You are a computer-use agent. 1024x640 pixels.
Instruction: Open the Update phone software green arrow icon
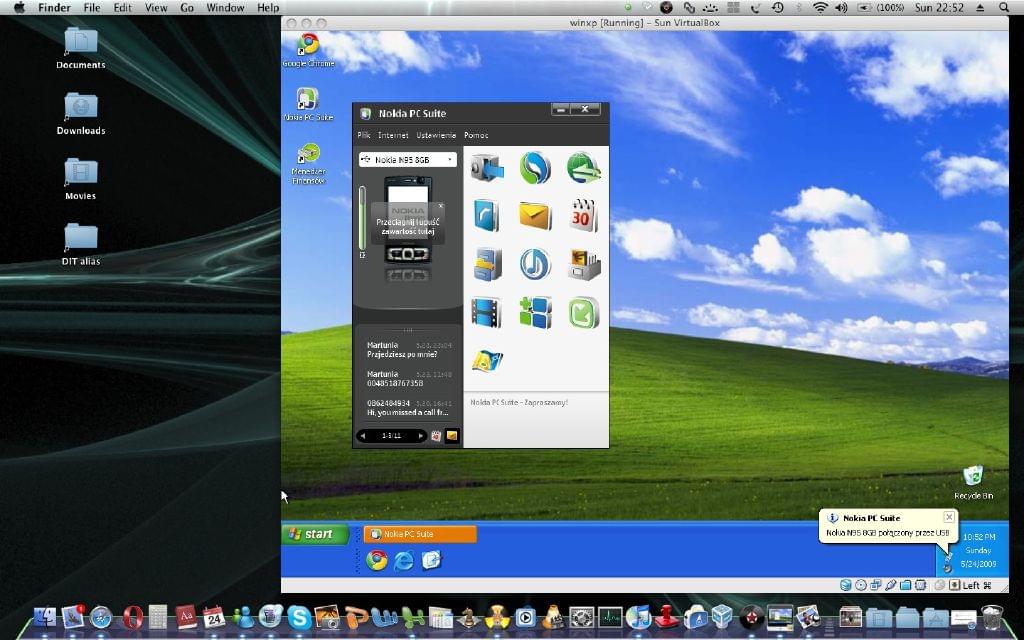coord(583,312)
